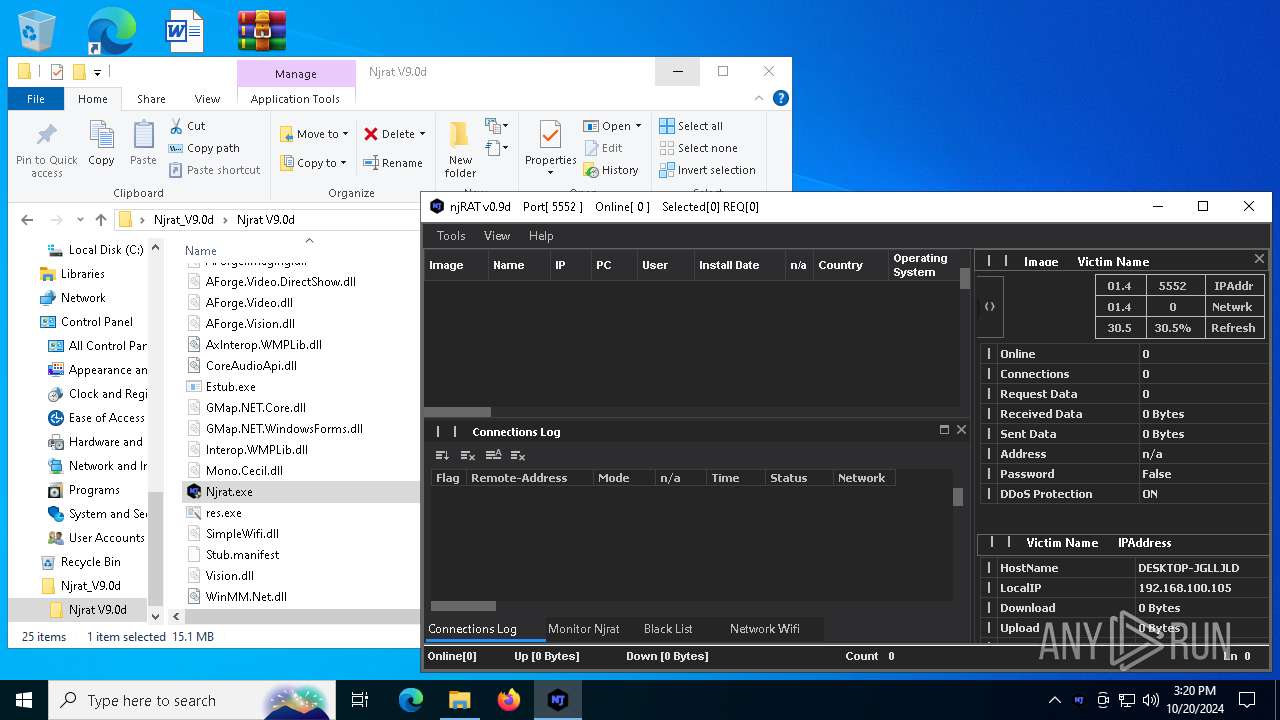Open the File tab in File Explorer
The image size is (1280, 720).
(x=36, y=99)
